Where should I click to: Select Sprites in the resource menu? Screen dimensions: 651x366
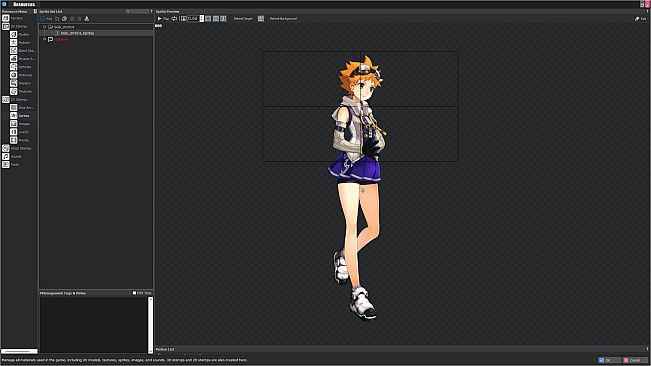coord(20,116)
